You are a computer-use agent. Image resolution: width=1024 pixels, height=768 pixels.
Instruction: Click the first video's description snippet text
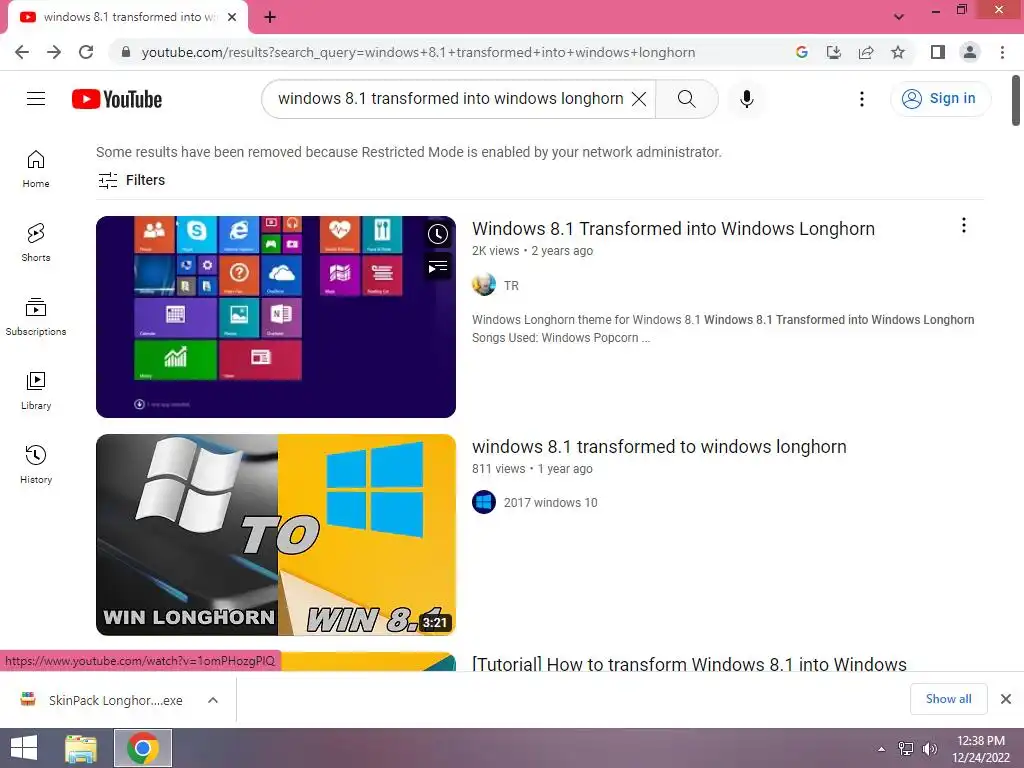(x=723, y=328)
